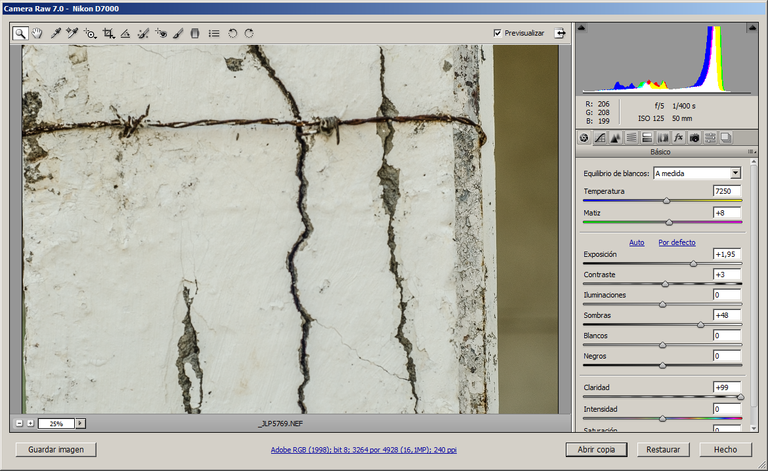The height and width of the screenshot is (471, 768).
Task: Open the HSL / Grayscale panel tab
Action: 631,138
